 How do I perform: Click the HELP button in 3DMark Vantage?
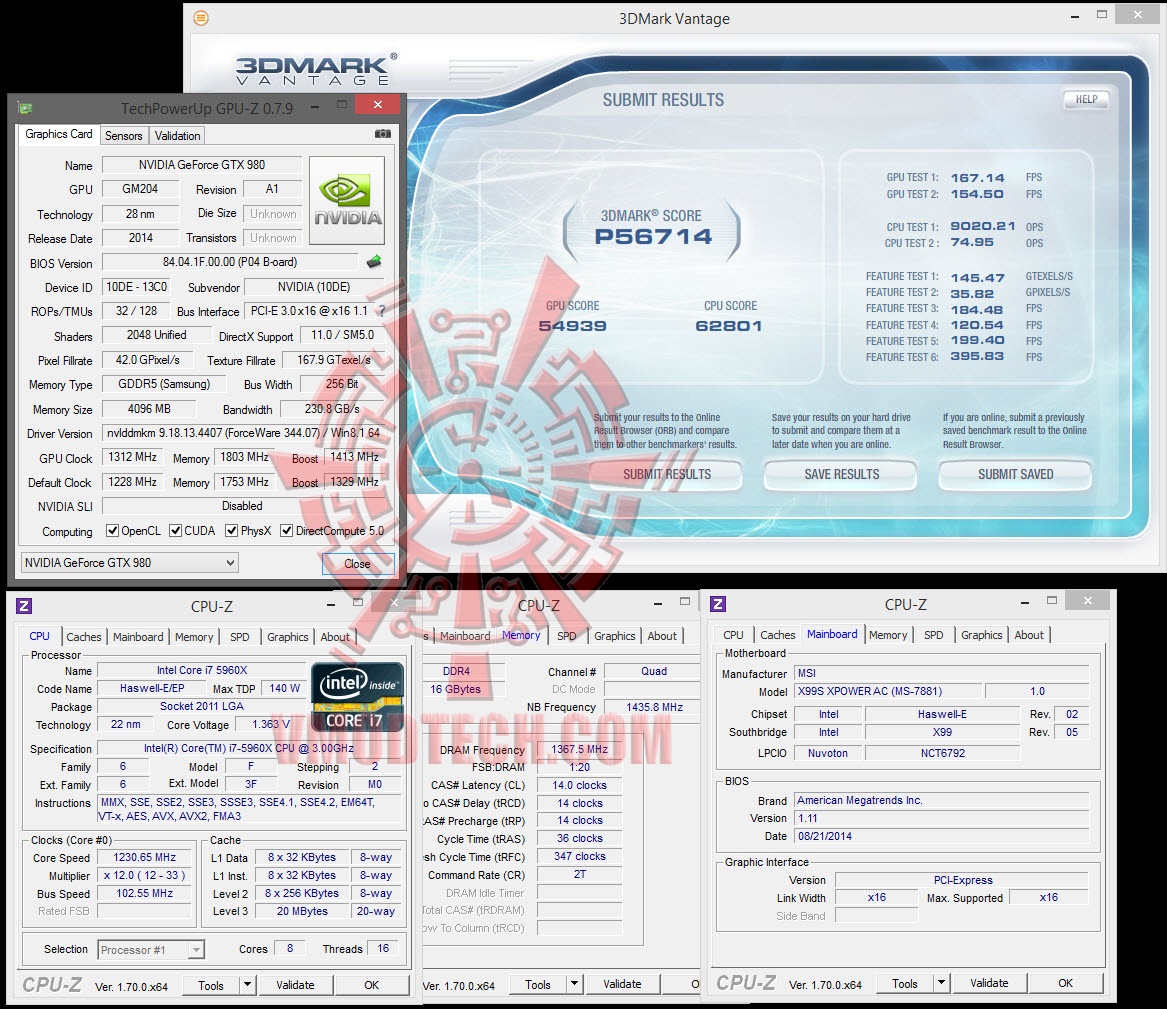coord(1086,99)
